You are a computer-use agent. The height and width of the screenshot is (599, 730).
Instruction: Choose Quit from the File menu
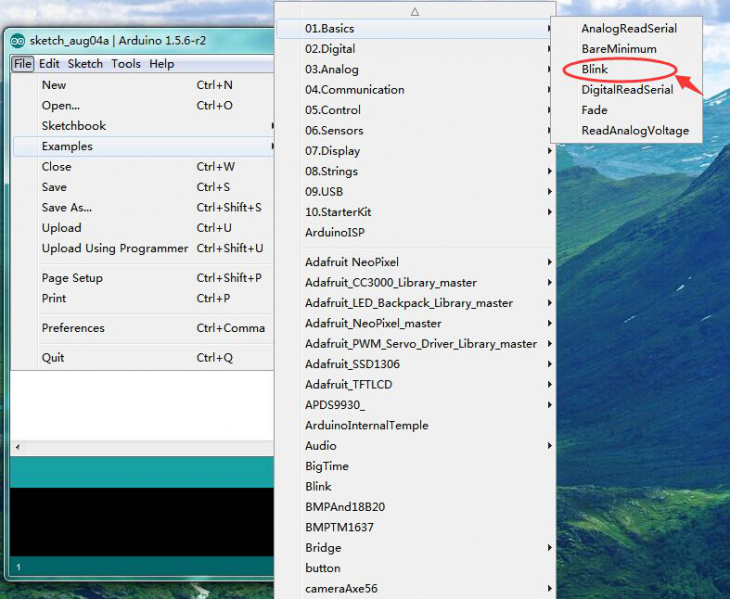(x=53, y=358)
